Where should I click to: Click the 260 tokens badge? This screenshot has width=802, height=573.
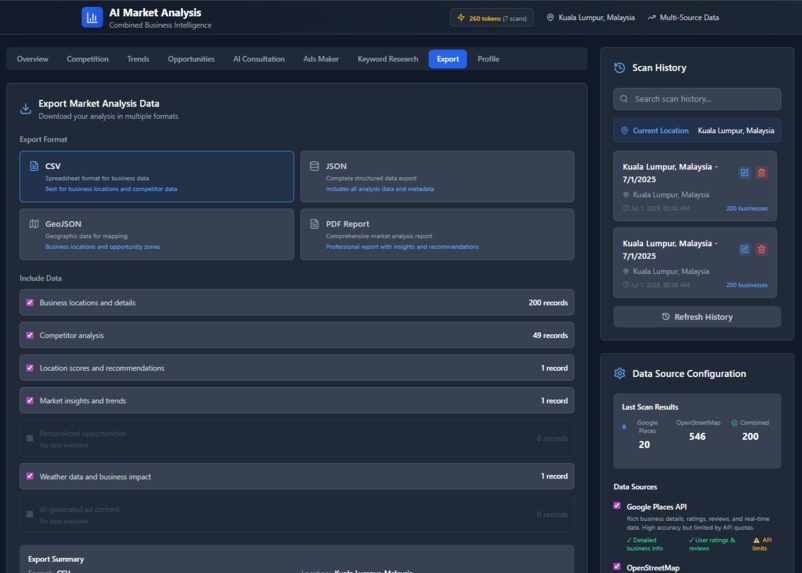point(492,17)
